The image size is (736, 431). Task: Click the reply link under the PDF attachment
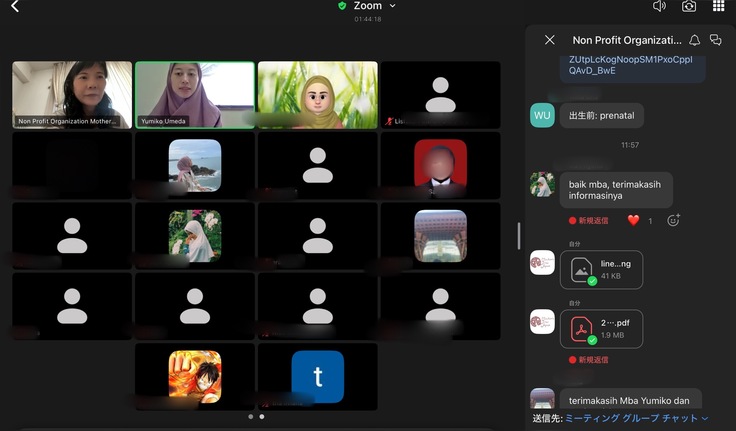click(x=588, y=360)
